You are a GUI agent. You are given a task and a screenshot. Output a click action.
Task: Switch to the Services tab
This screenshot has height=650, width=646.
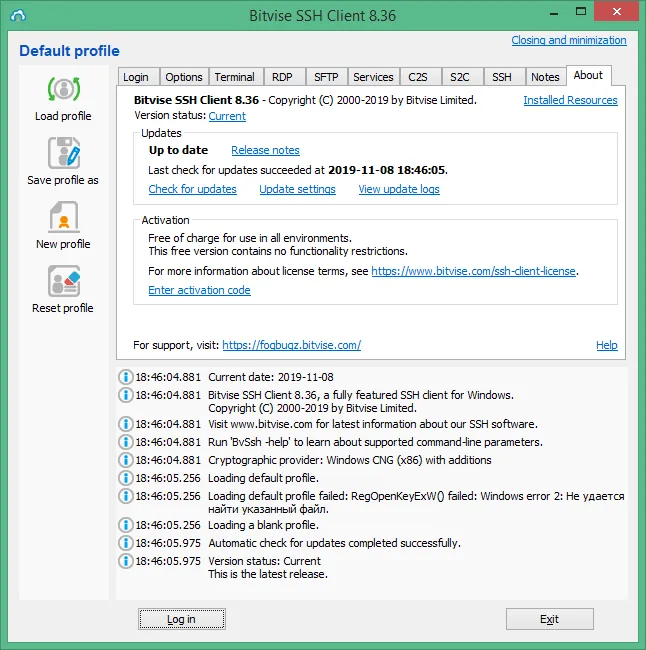(x=374, y=77)
